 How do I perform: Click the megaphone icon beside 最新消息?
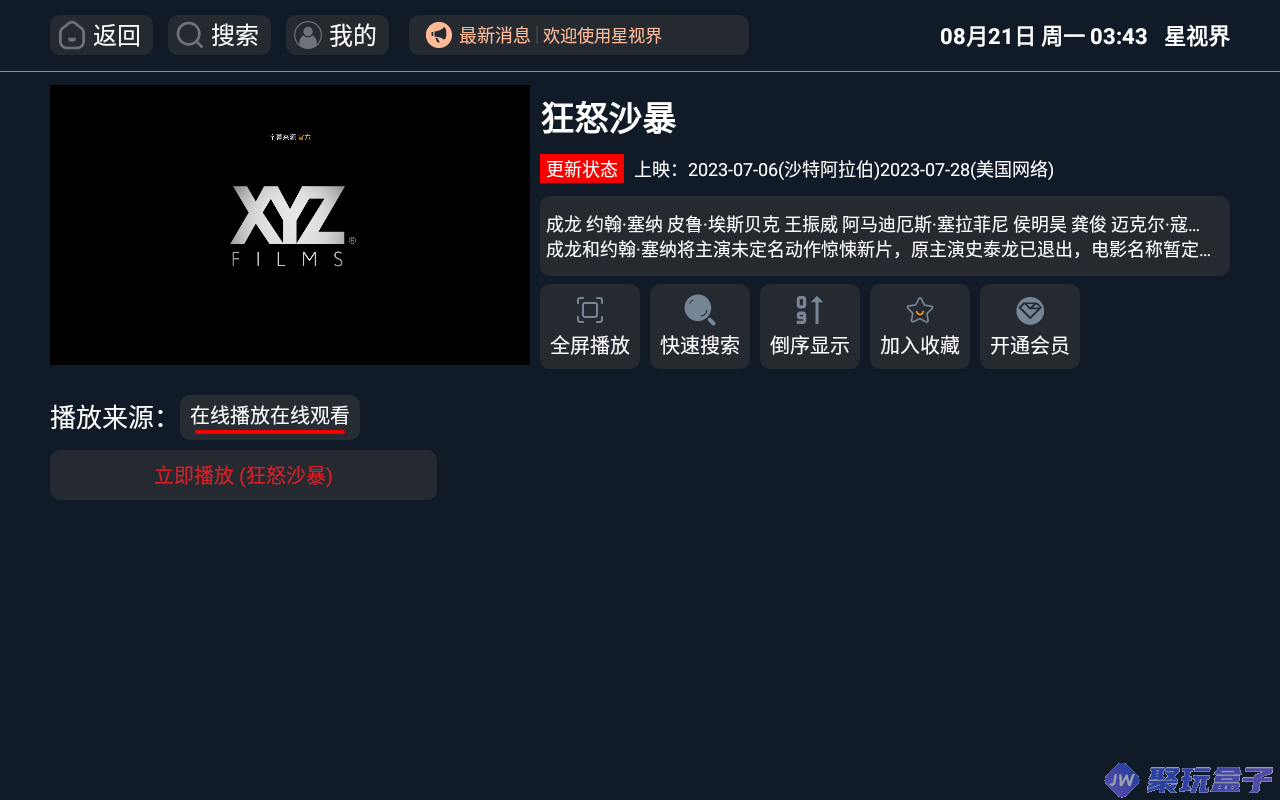point(439,35)
